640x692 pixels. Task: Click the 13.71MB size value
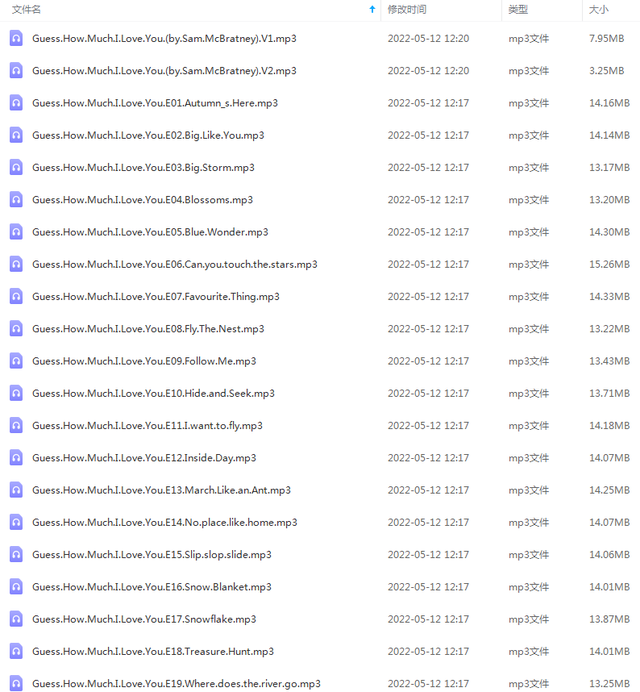pos(610,393)
